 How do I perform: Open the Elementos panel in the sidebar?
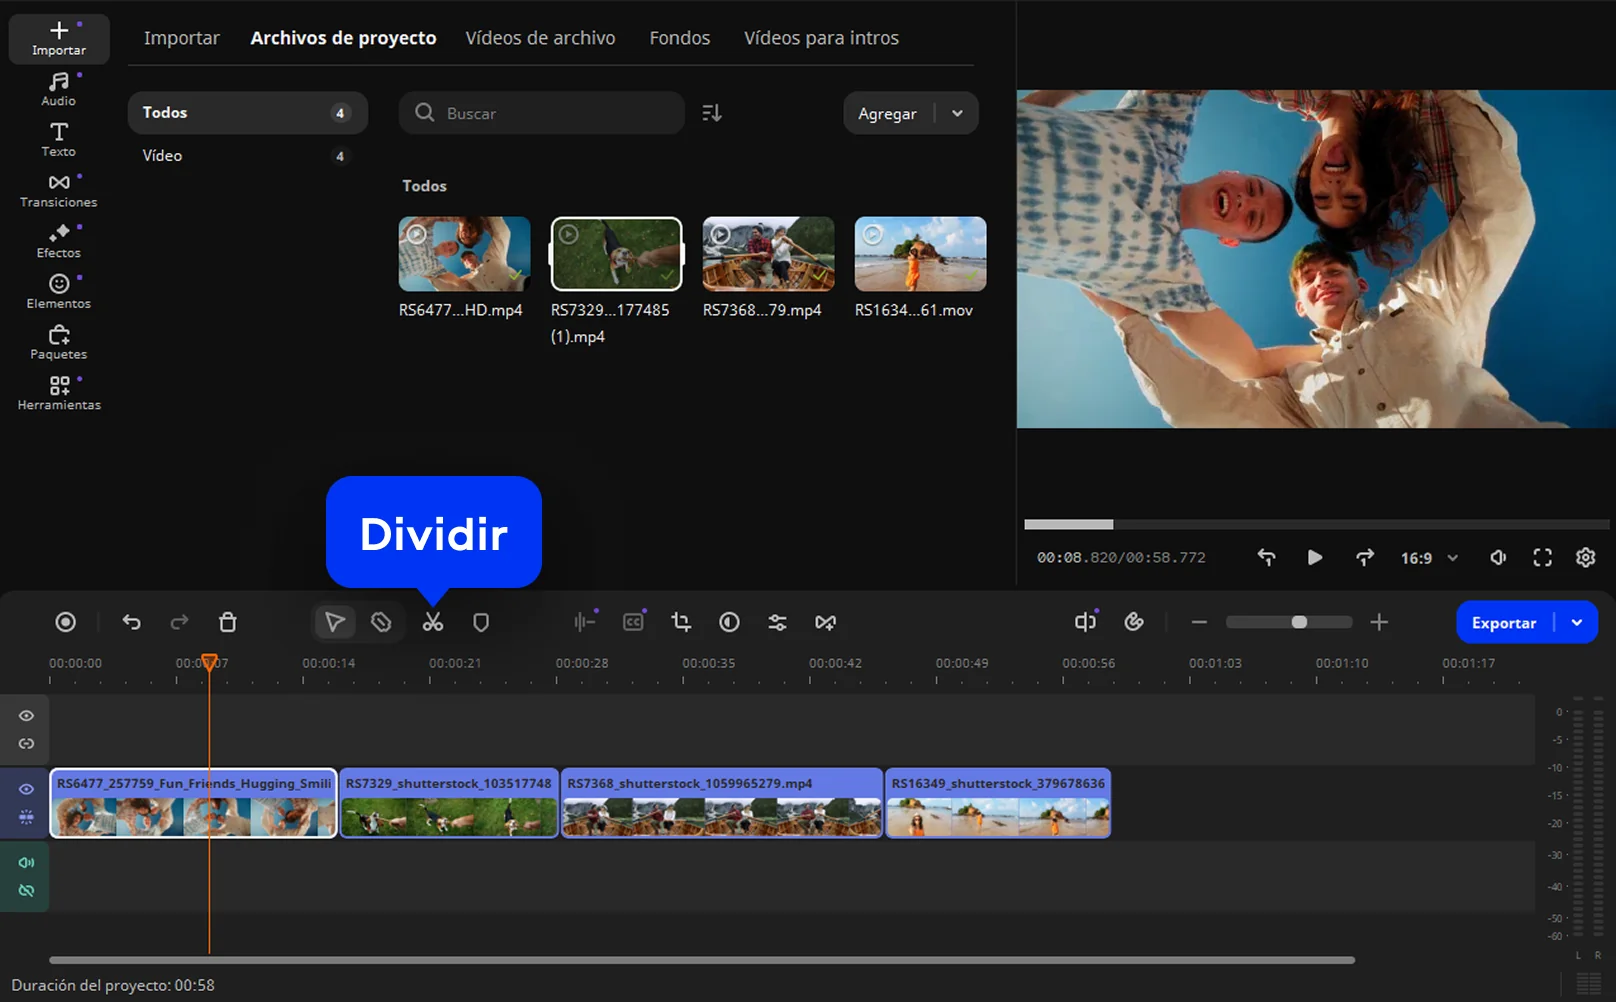pos(58,291)
